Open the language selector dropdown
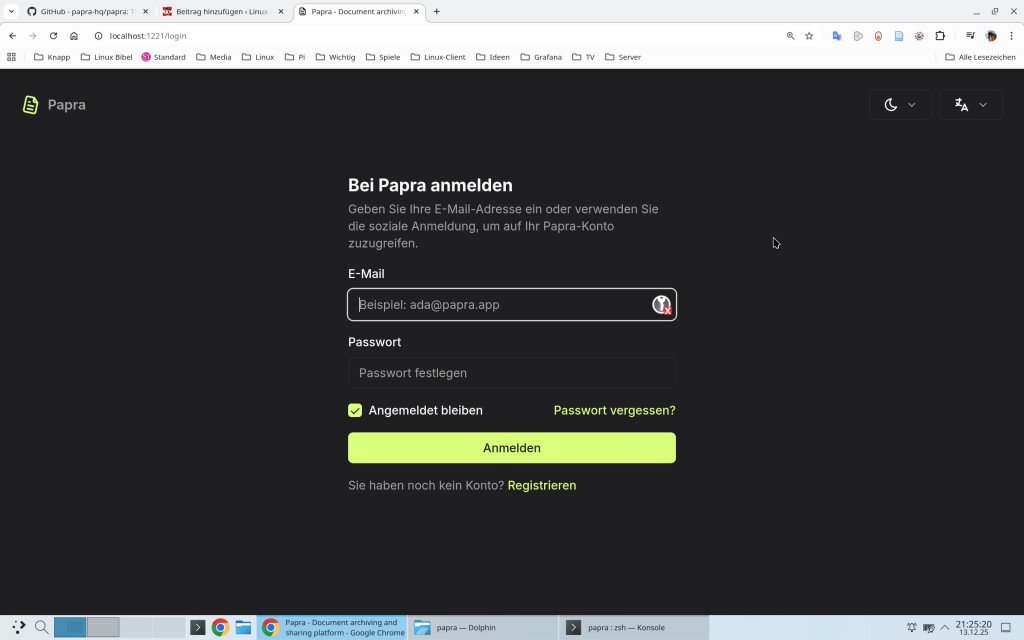 click(x=971, y=105)
